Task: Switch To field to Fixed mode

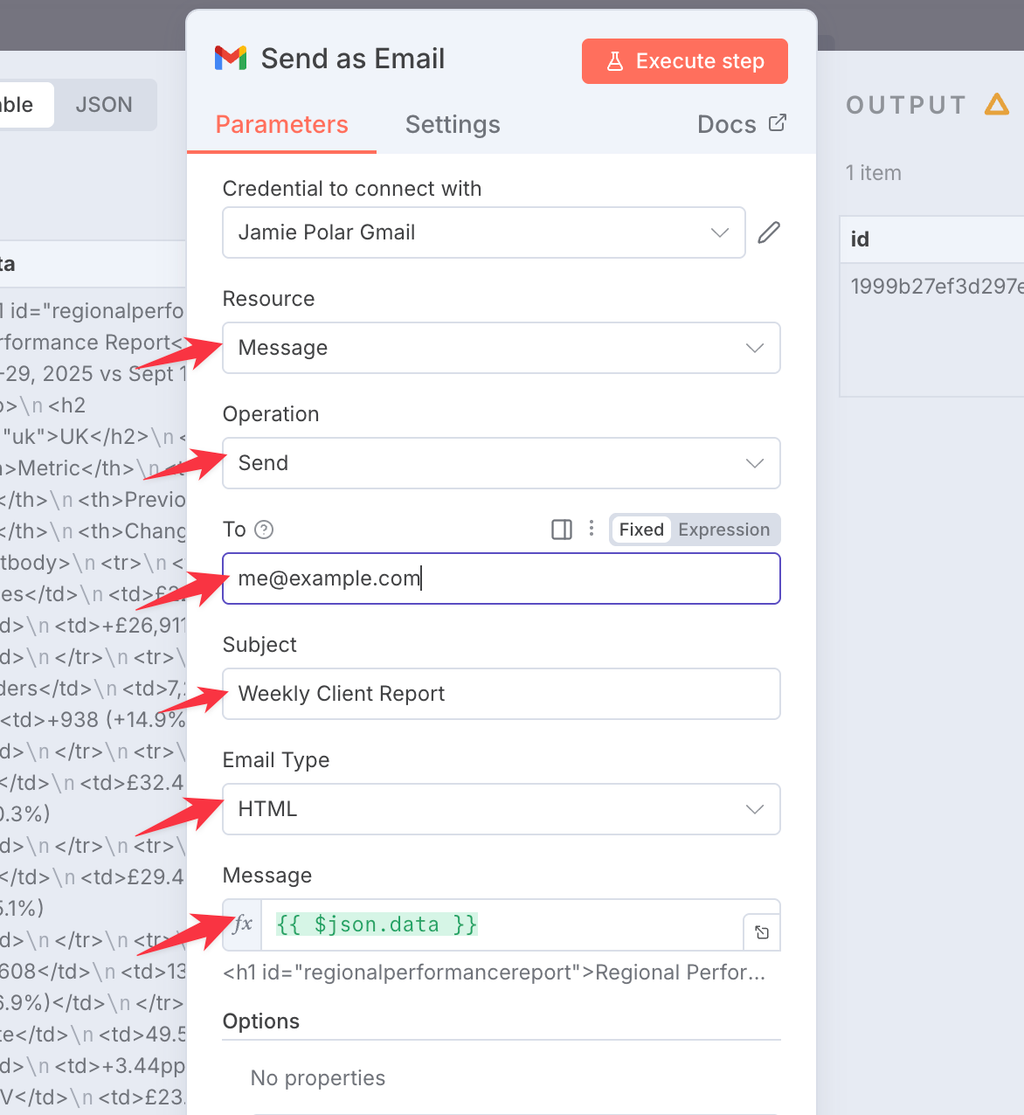Action: pos(641,530)
